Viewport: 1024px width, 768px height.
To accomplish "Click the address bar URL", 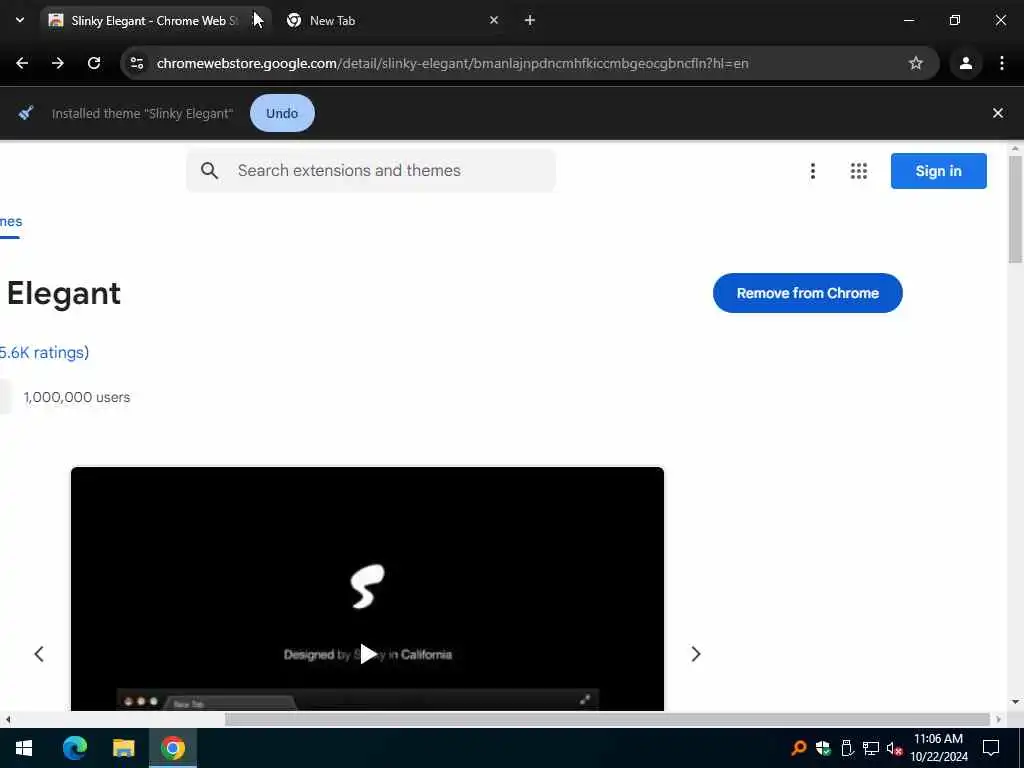I will (x=453, y=63).
